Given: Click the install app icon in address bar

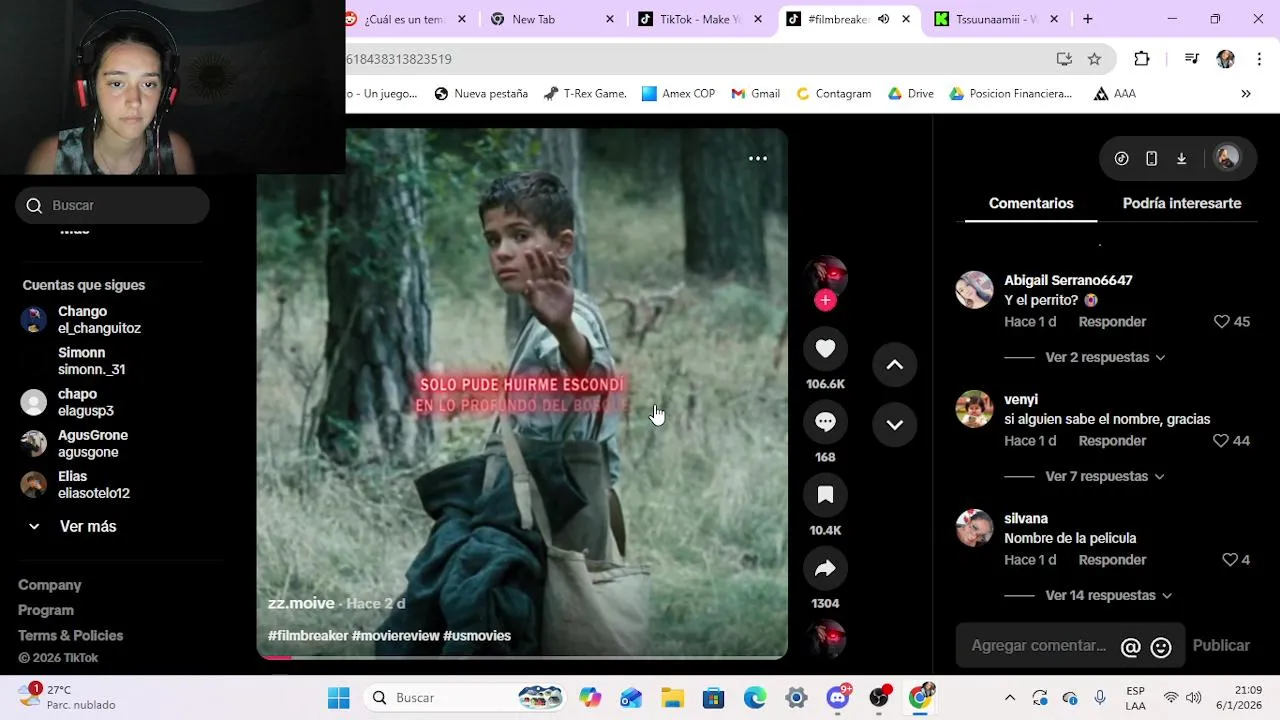Looking at the screenshot, I should coord(1064,59).
